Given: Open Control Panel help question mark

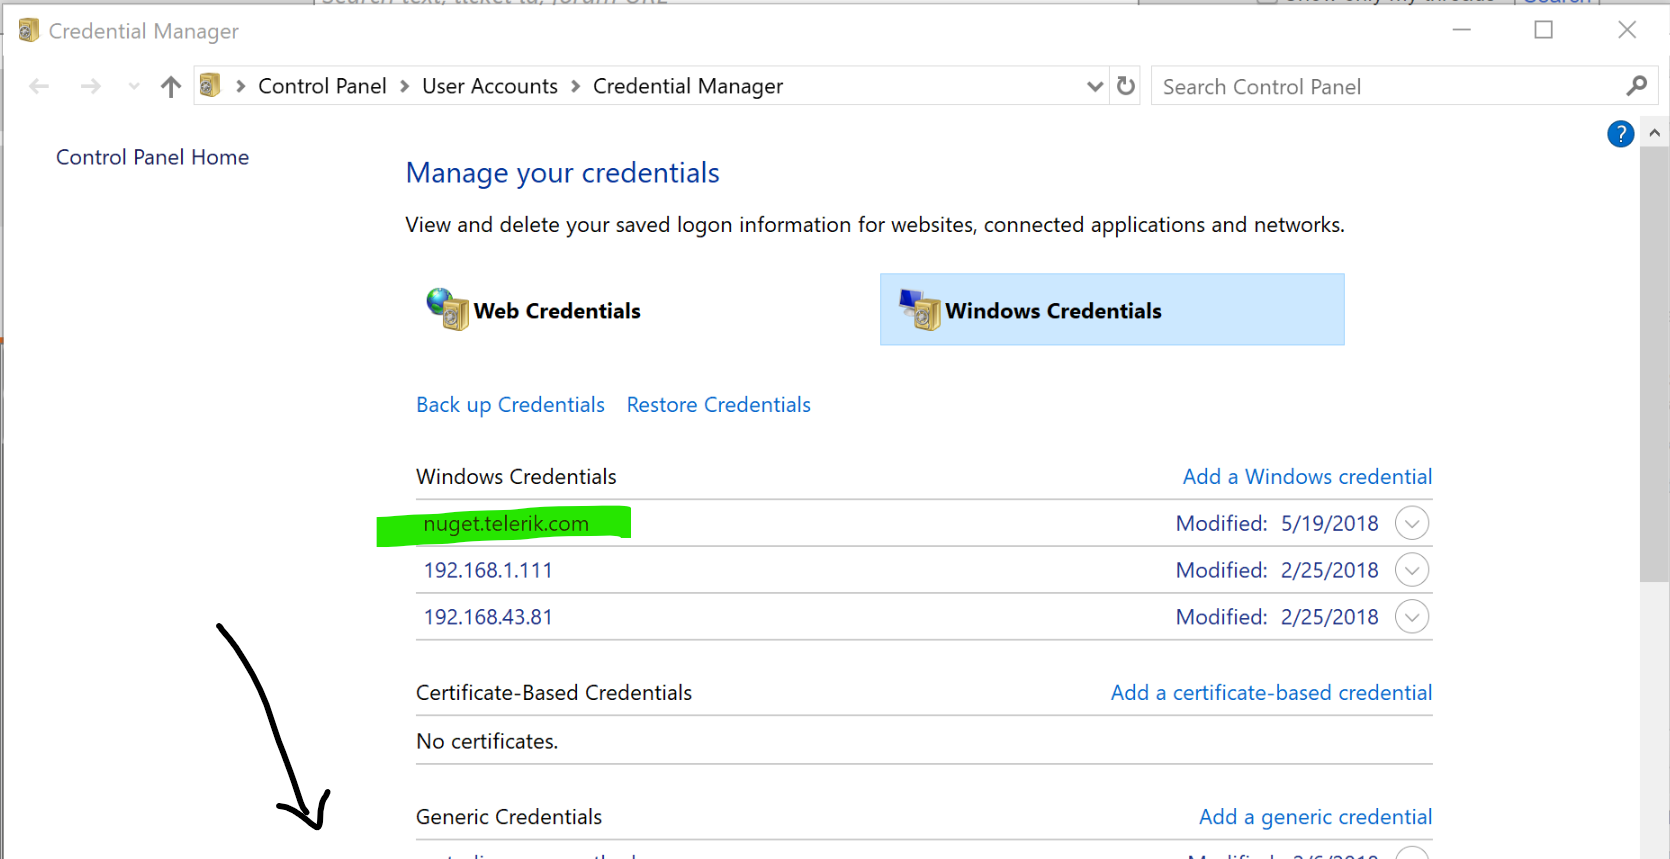Looking at the screenshot, I should coord(1620,134).
